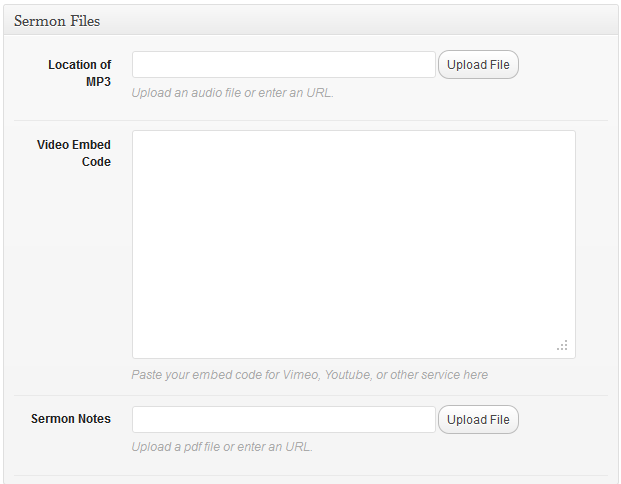
Task: Focus the Sermon Notes URL input field
Action: pyautogui.click(x=284, y=419)
